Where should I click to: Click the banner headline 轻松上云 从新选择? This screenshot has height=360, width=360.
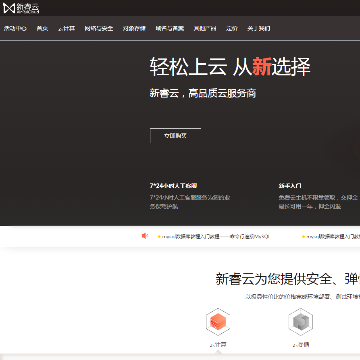[230, 66]
